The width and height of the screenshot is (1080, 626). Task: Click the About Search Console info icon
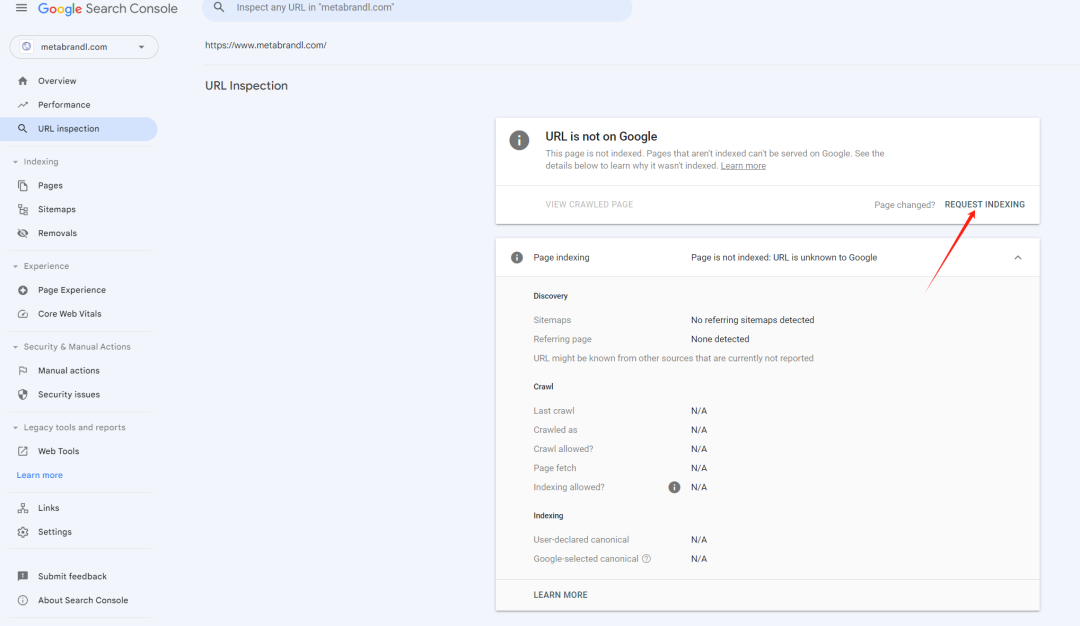[23, 600]
